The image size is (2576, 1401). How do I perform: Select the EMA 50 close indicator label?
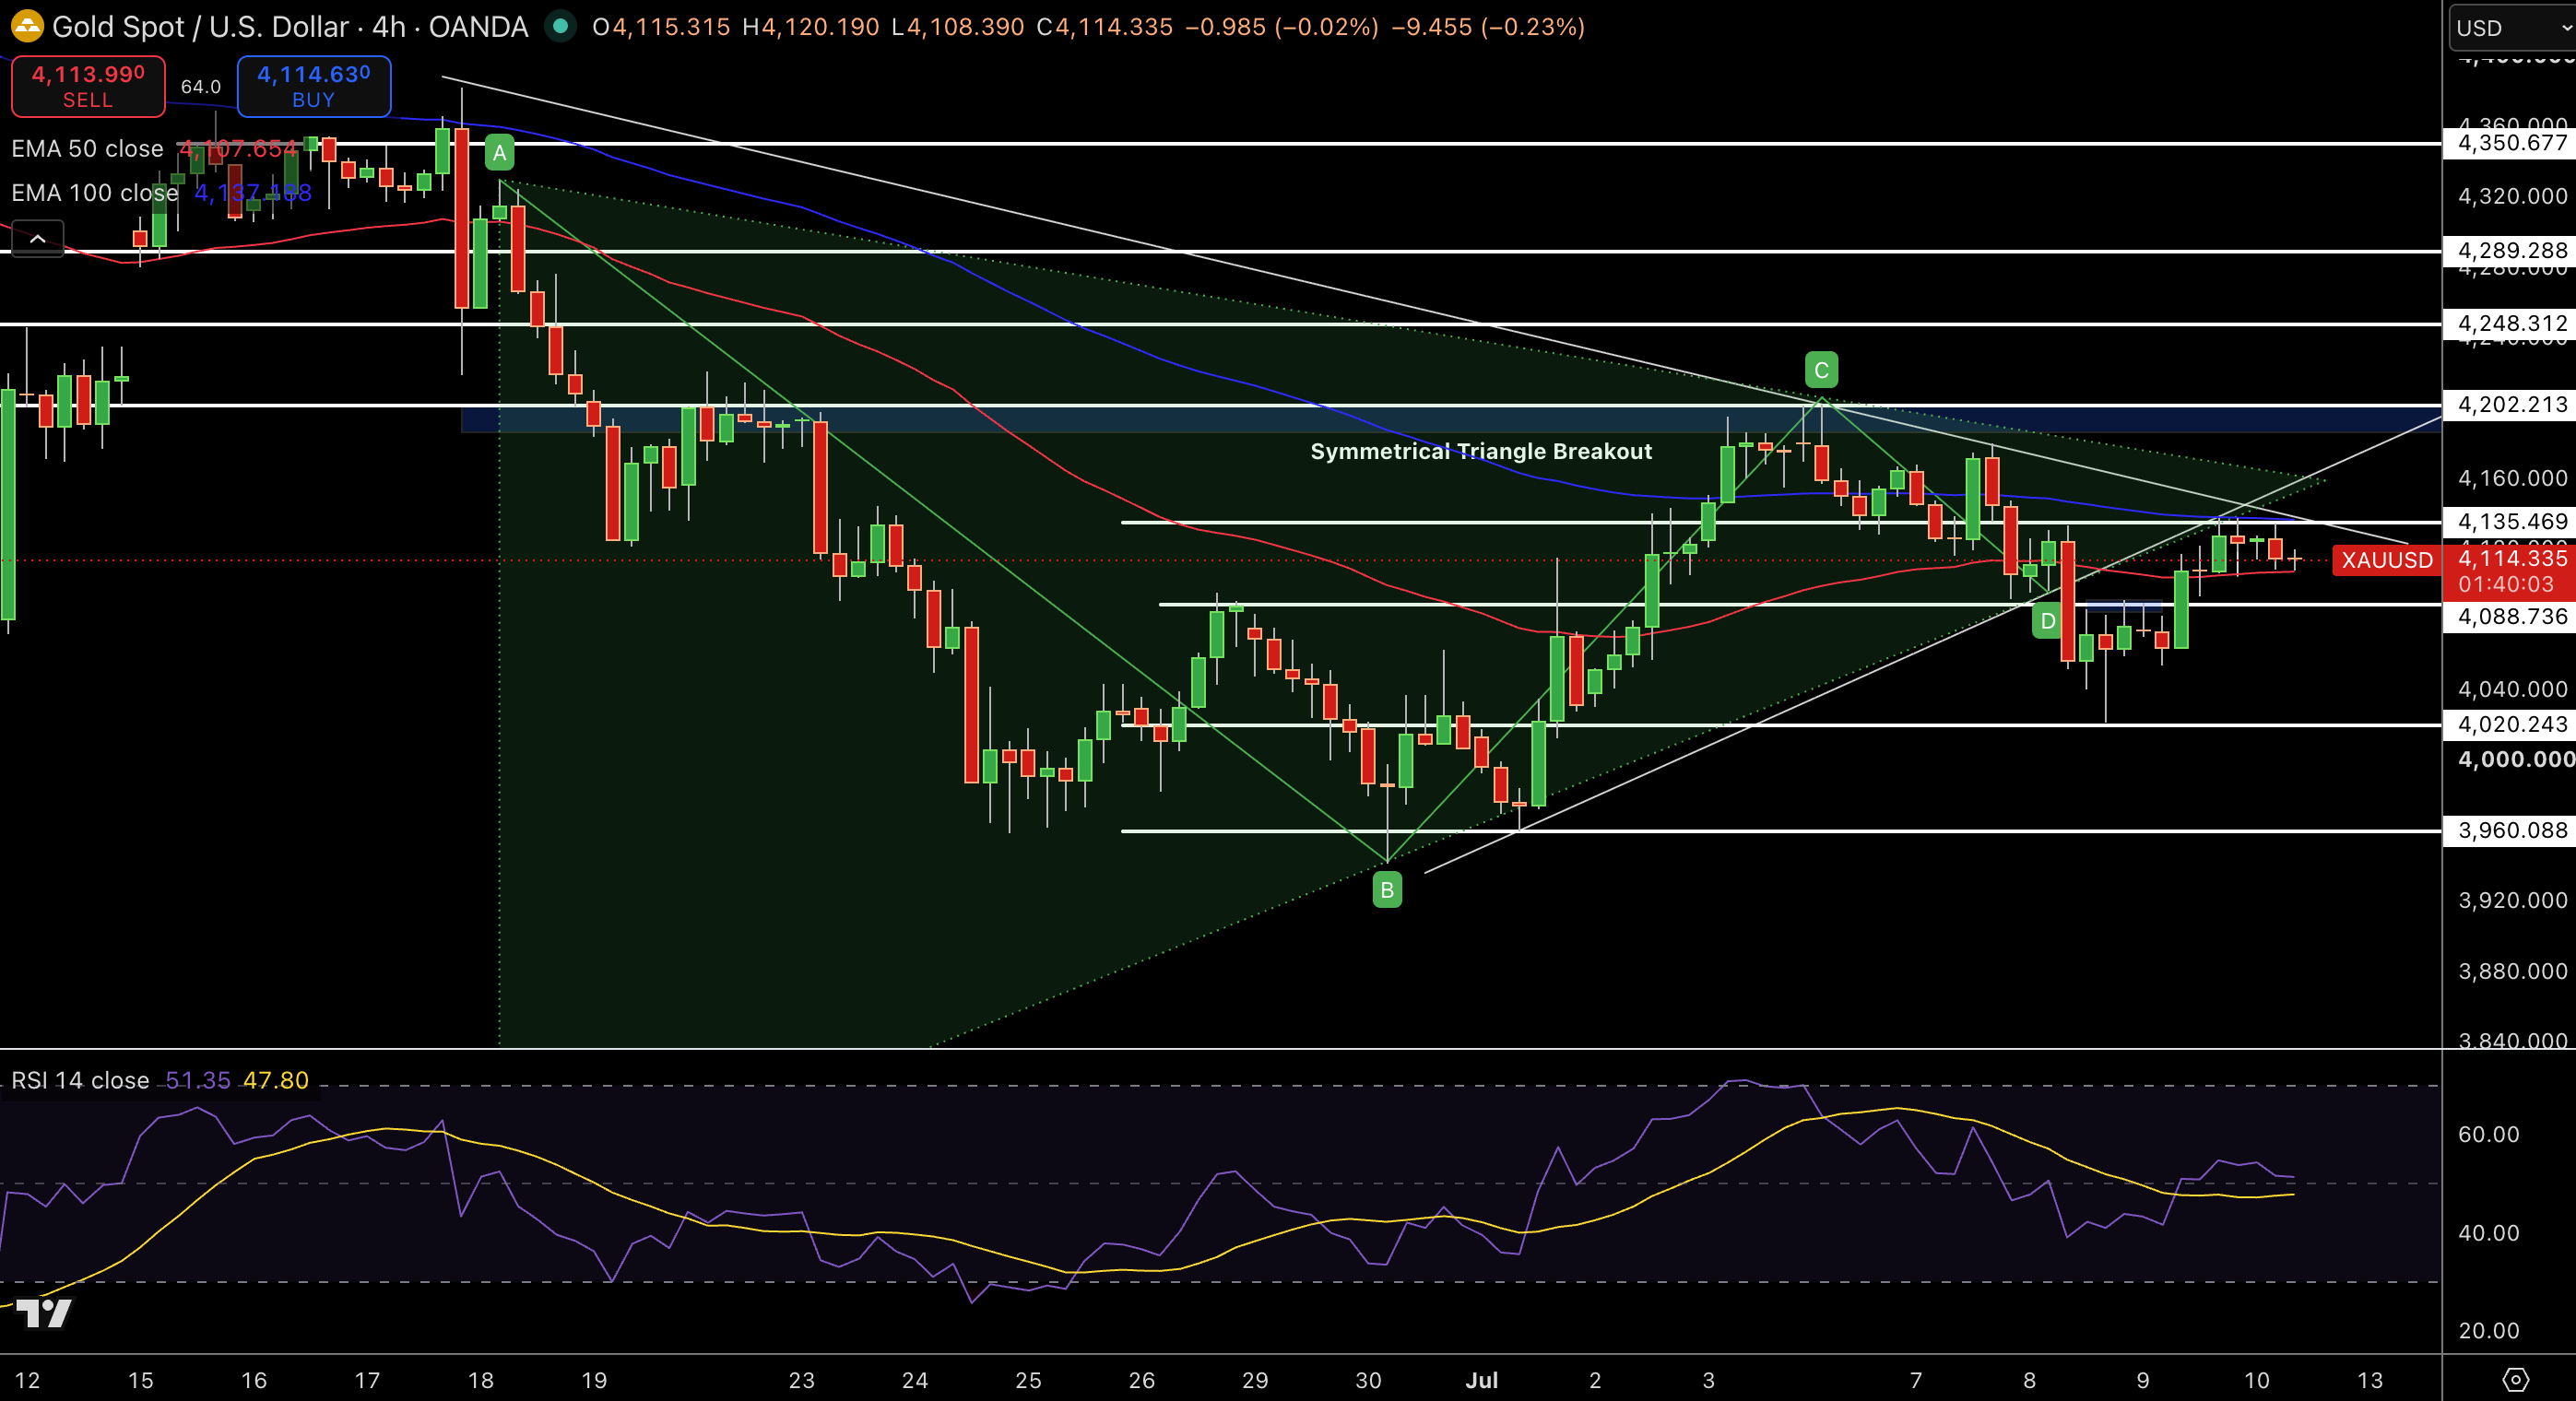pos(87,149)
